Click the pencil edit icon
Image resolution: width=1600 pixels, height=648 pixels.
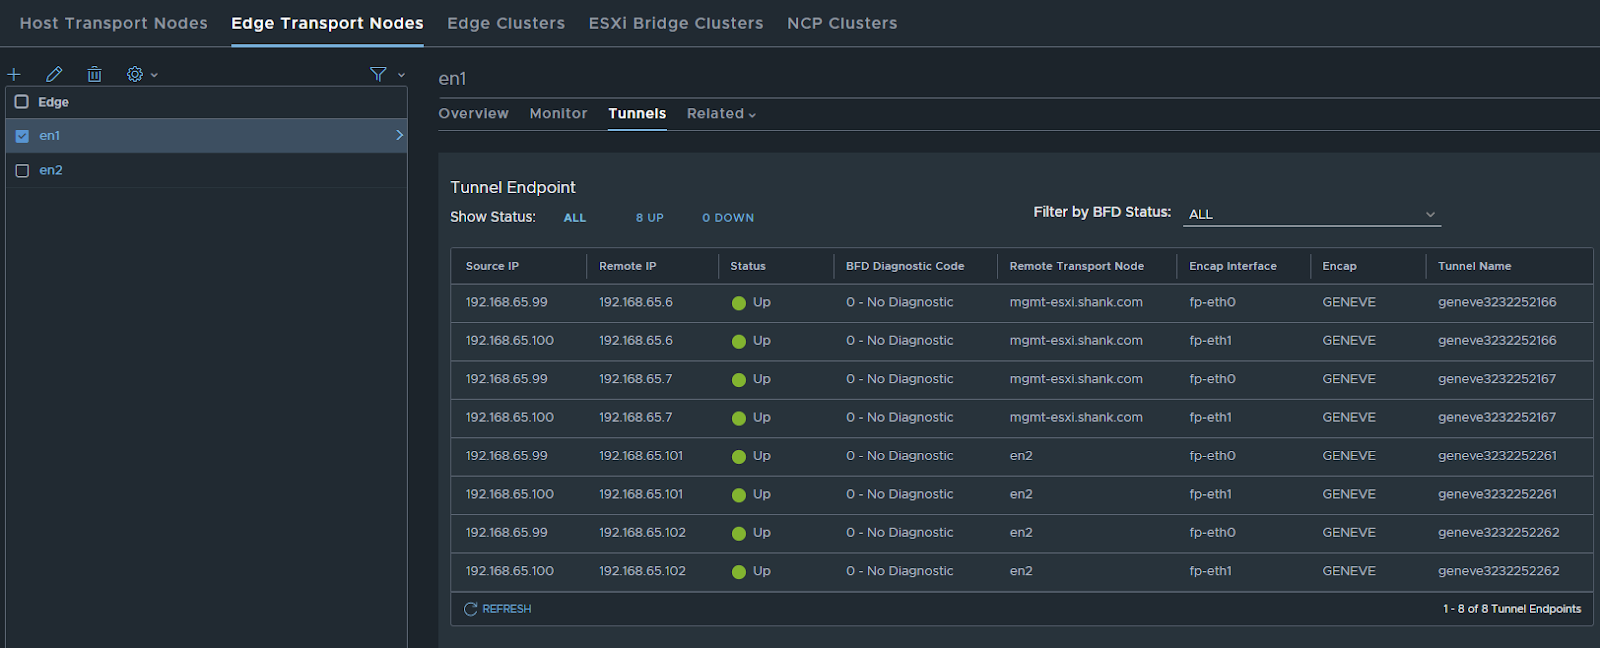click(54, 74)
